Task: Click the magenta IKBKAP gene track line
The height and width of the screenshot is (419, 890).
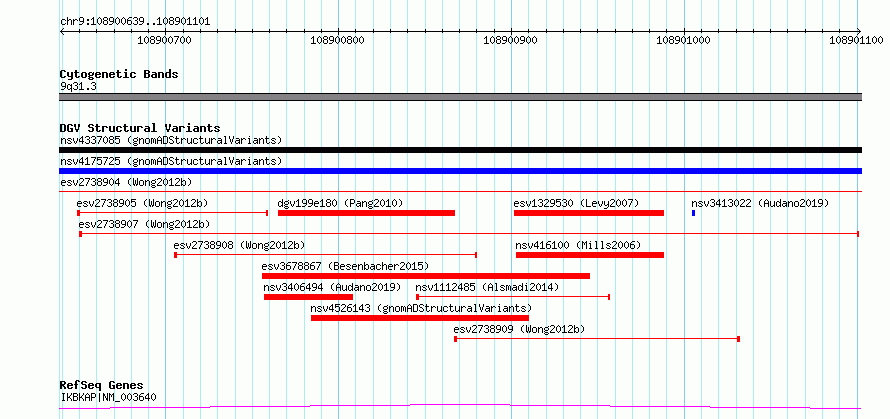Action: tap(460, 407)
